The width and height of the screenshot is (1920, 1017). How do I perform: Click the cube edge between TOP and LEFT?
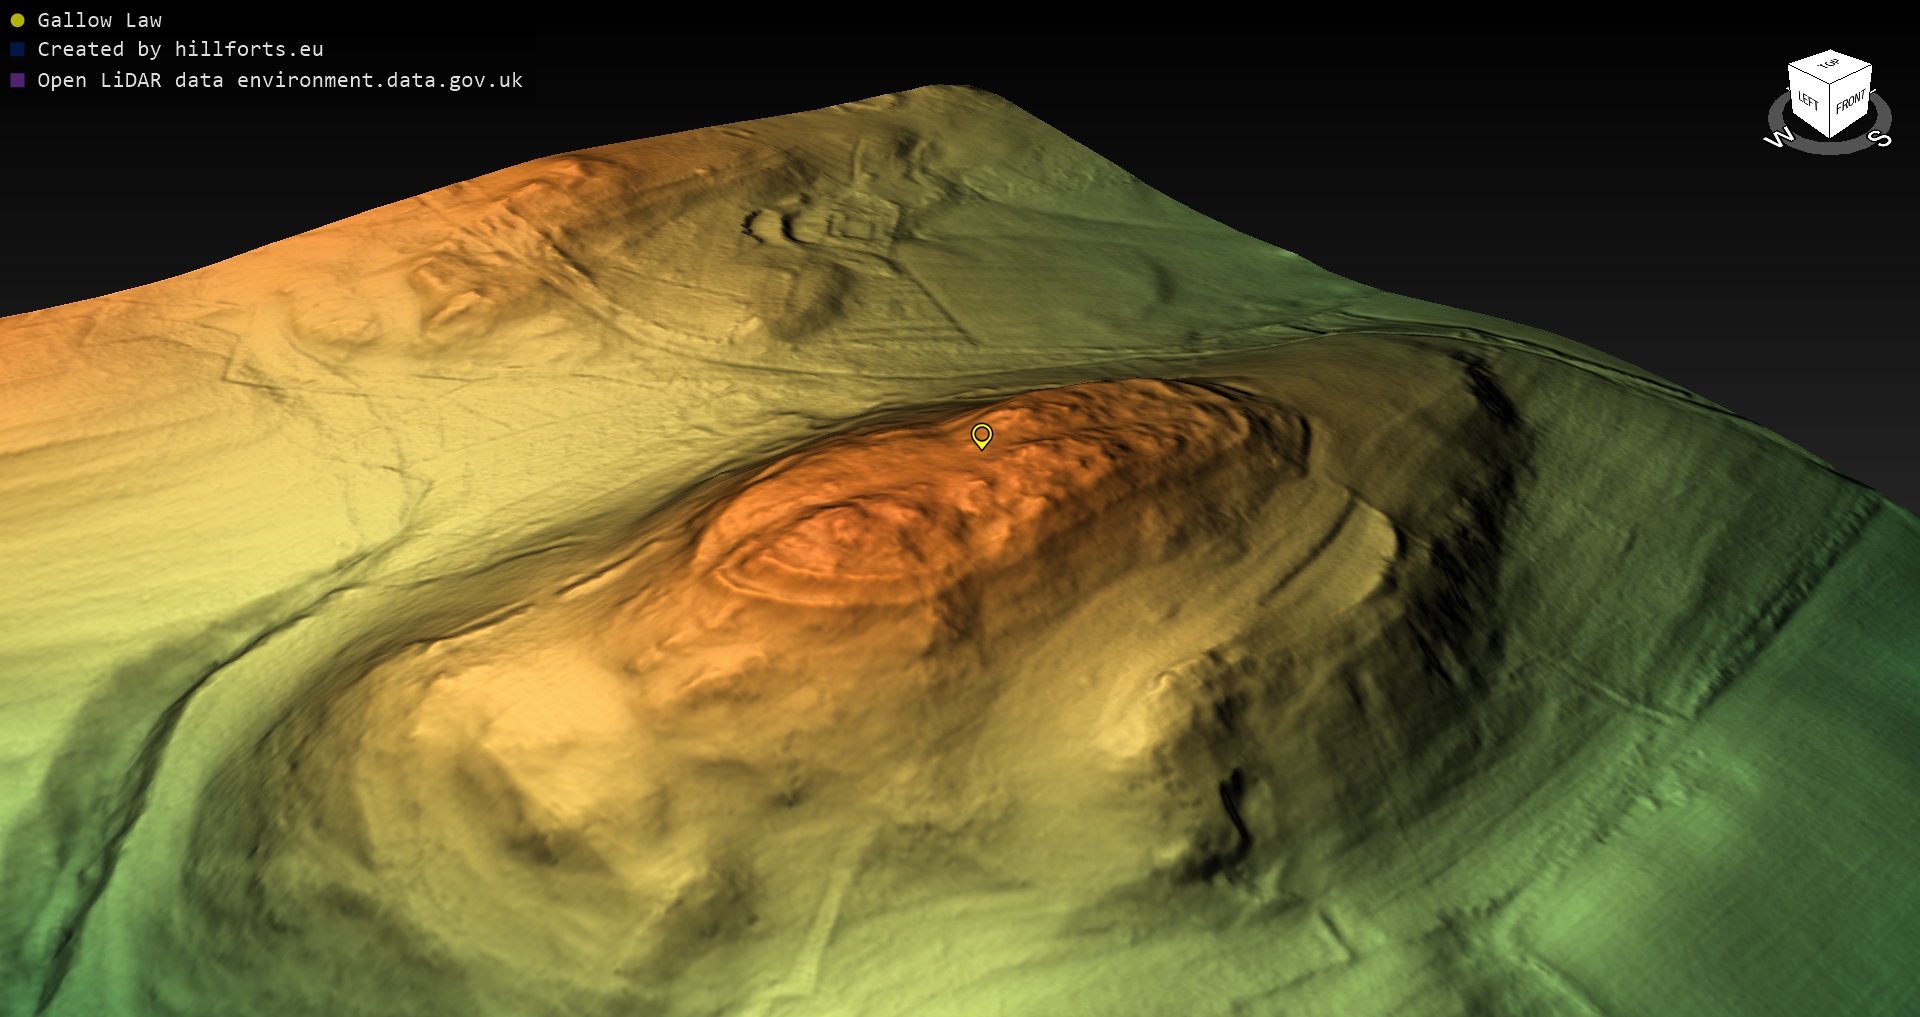[1808, 75]
